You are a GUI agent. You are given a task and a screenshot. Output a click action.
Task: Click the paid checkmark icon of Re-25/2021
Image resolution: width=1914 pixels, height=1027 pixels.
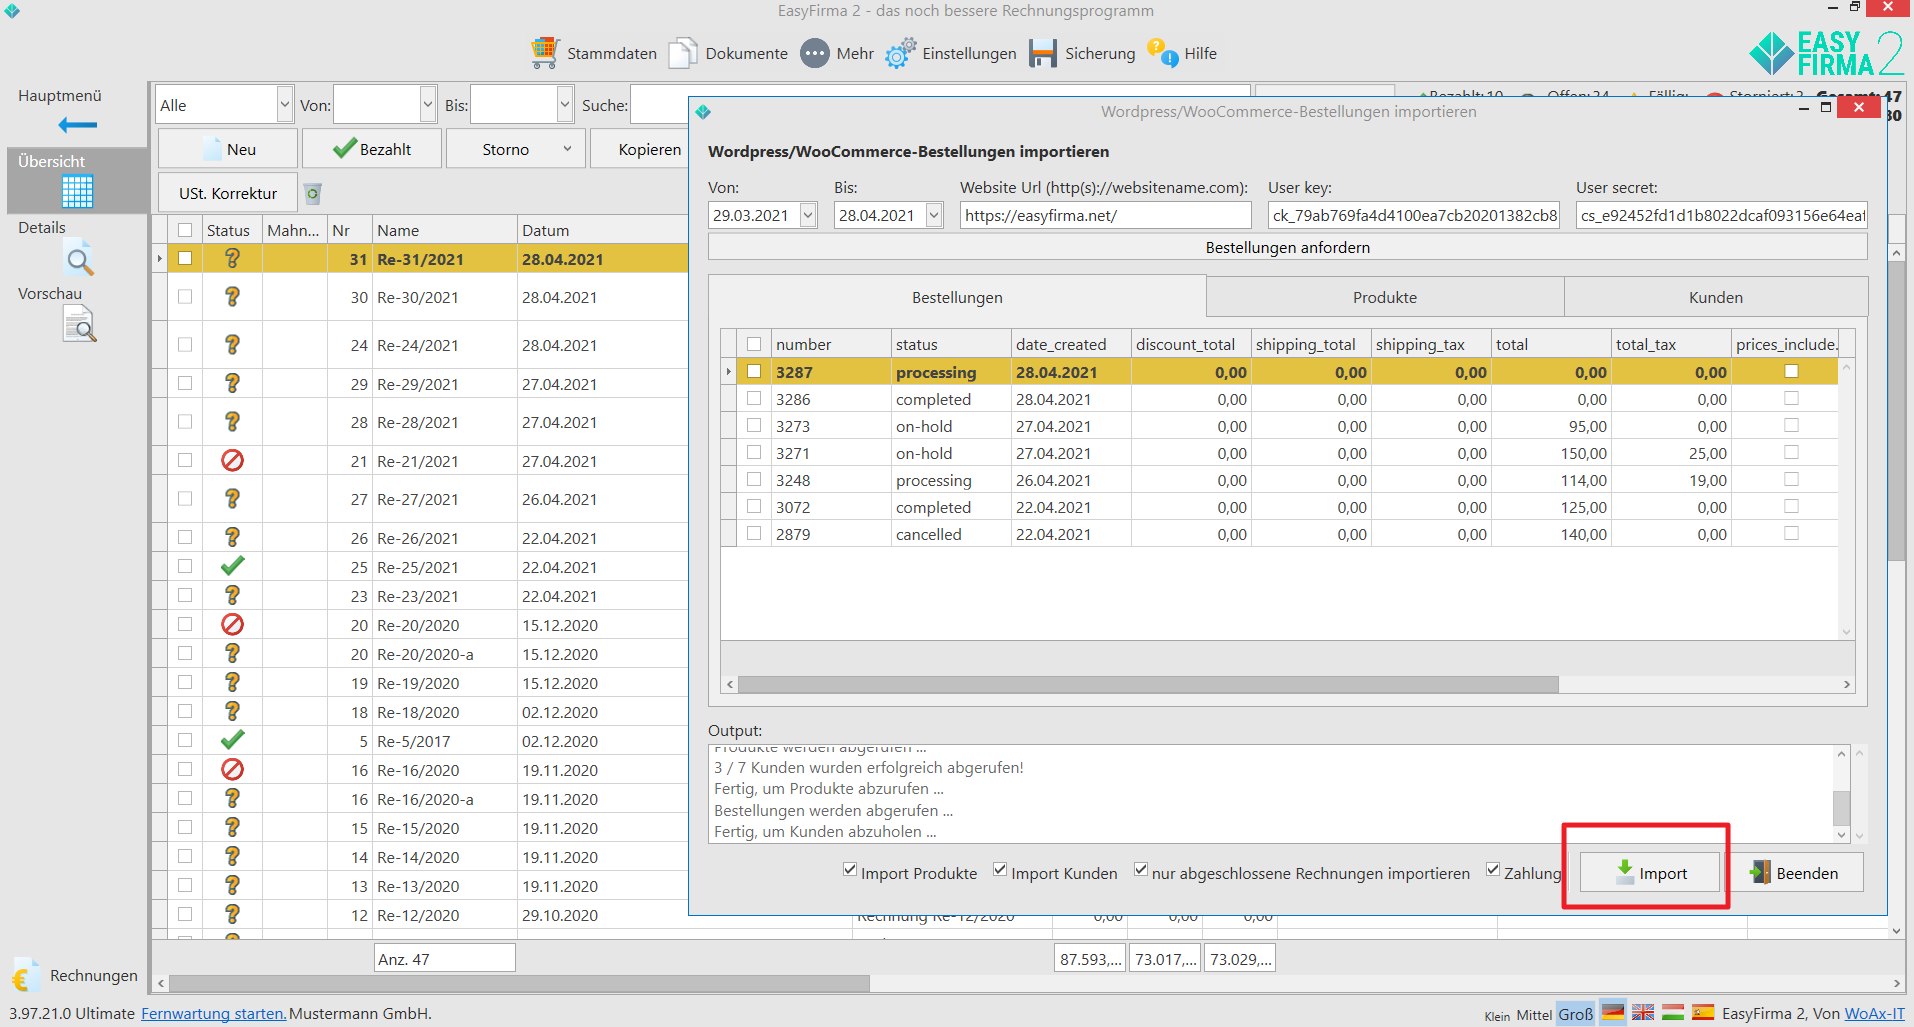(232, 566)
